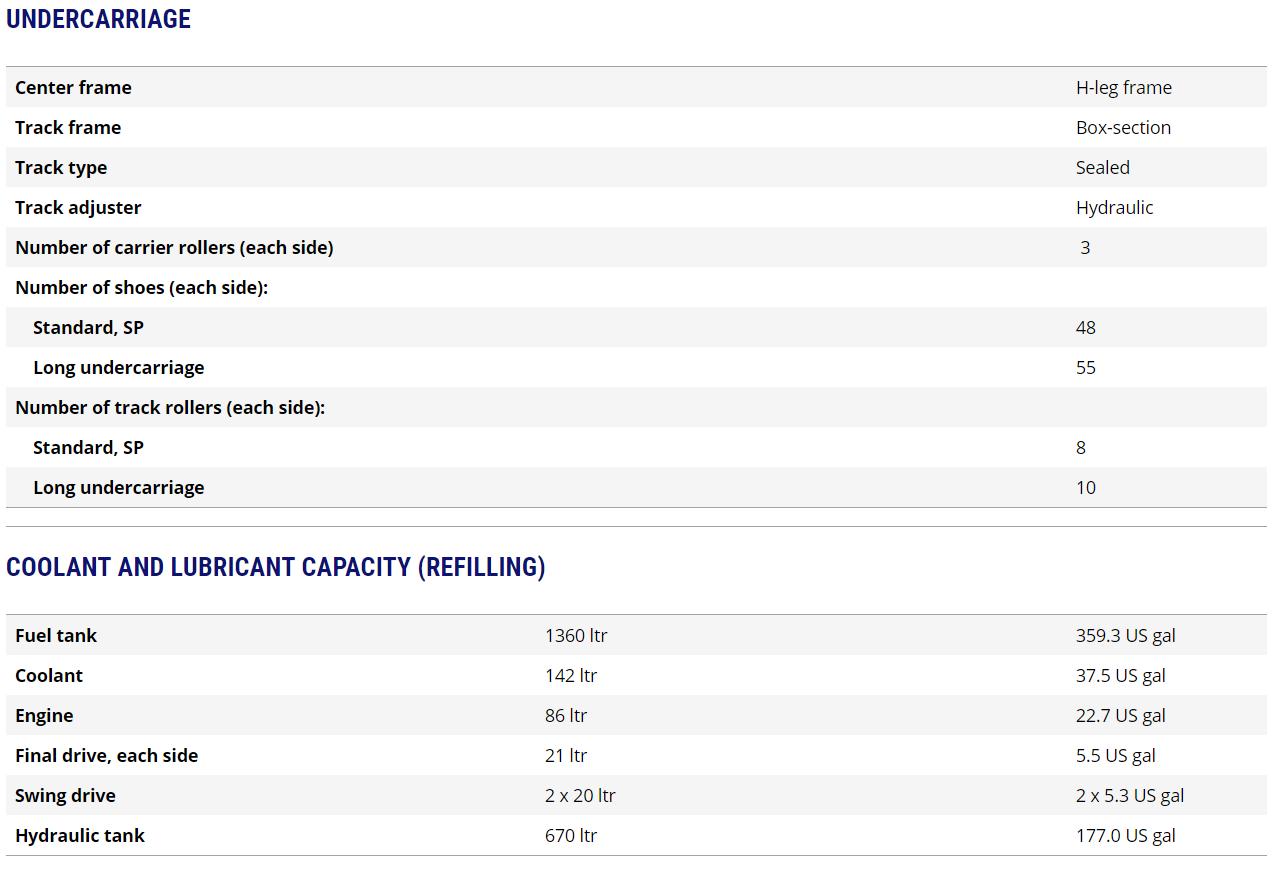This screenshot has height=873, width=1267.
Task: Click the 177.0 US gal hydraulic tank value
Action: (x=1125, y=835)
